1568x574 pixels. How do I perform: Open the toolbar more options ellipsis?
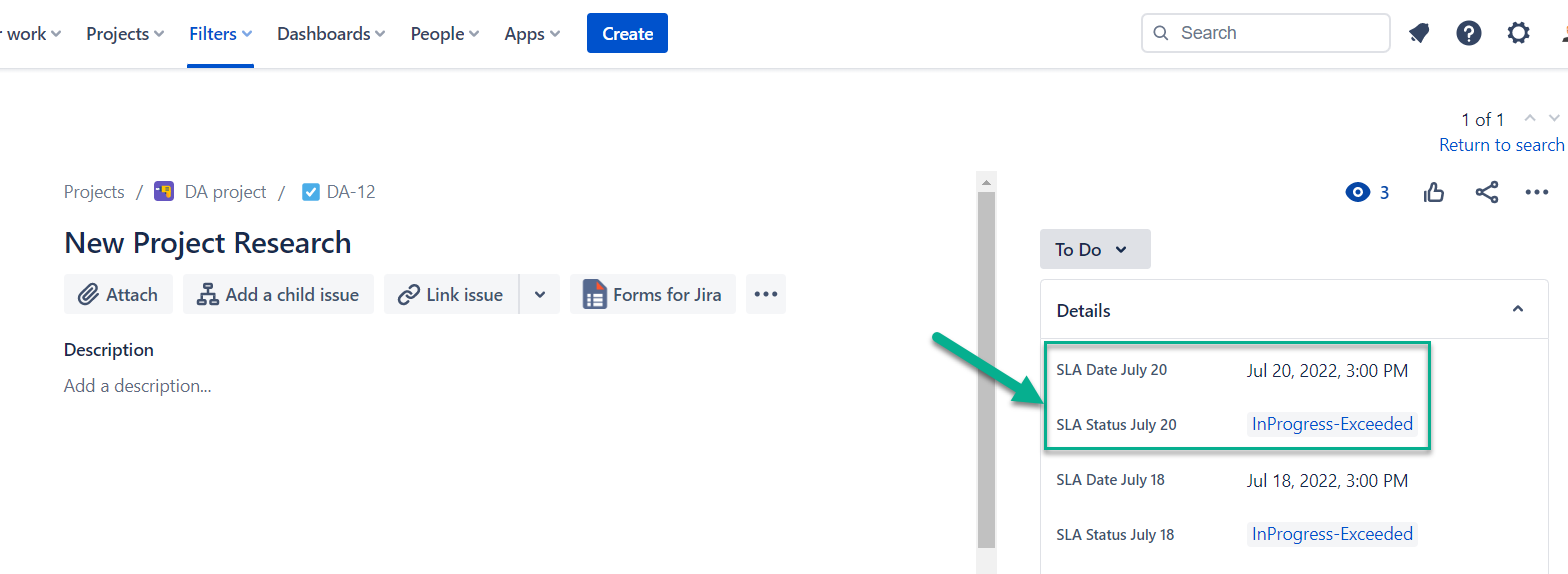point(766,295)
